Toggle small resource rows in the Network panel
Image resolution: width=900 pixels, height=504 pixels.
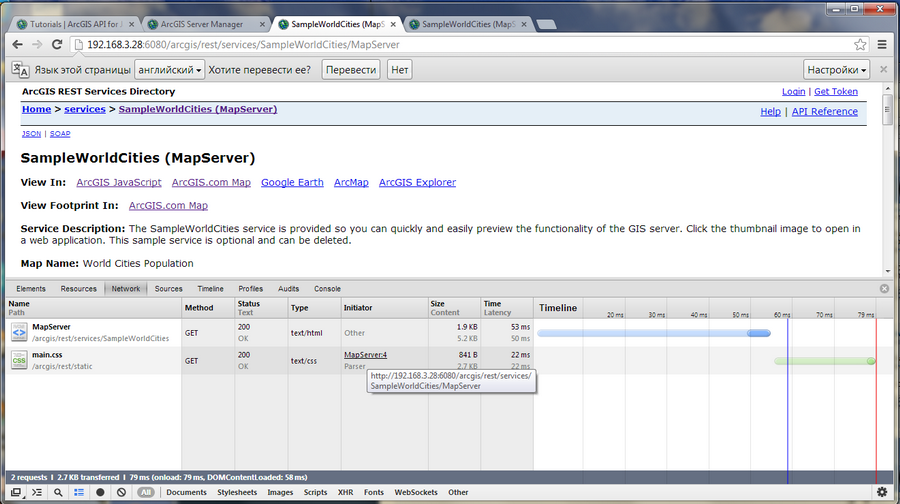click(x=79, y=492)
